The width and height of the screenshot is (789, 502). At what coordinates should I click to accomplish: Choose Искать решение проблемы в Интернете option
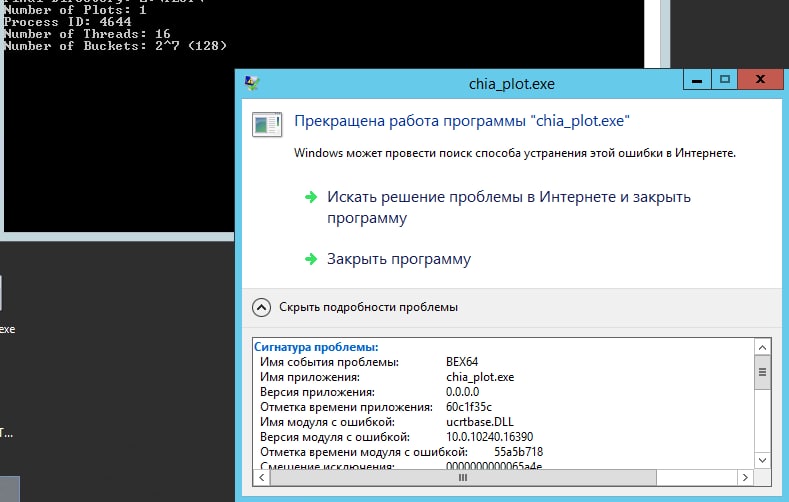(x=509, y=207)
